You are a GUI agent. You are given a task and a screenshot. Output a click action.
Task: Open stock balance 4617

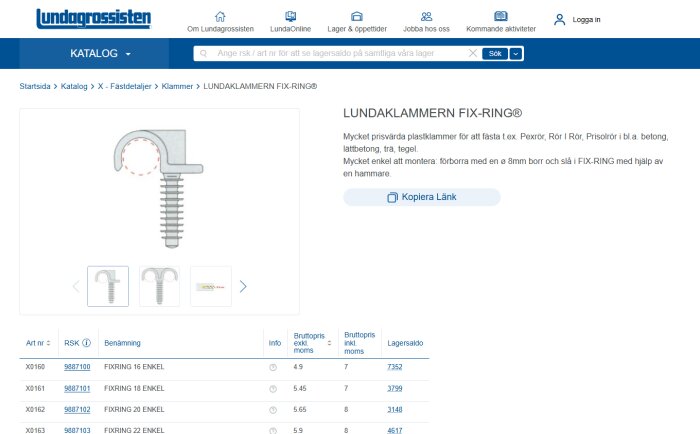395,430
